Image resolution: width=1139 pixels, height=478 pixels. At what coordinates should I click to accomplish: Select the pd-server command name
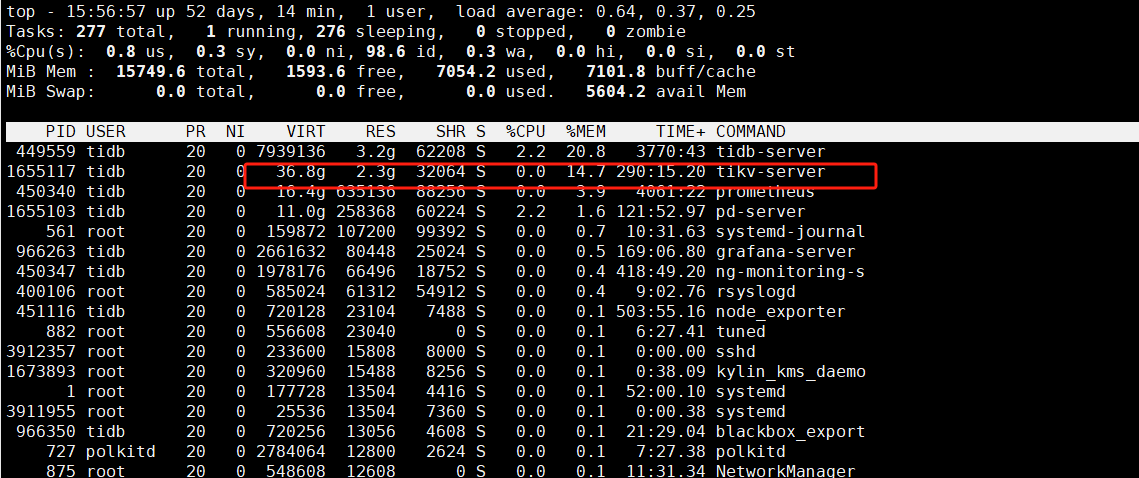pyautogui.click(x=761, y=212)
